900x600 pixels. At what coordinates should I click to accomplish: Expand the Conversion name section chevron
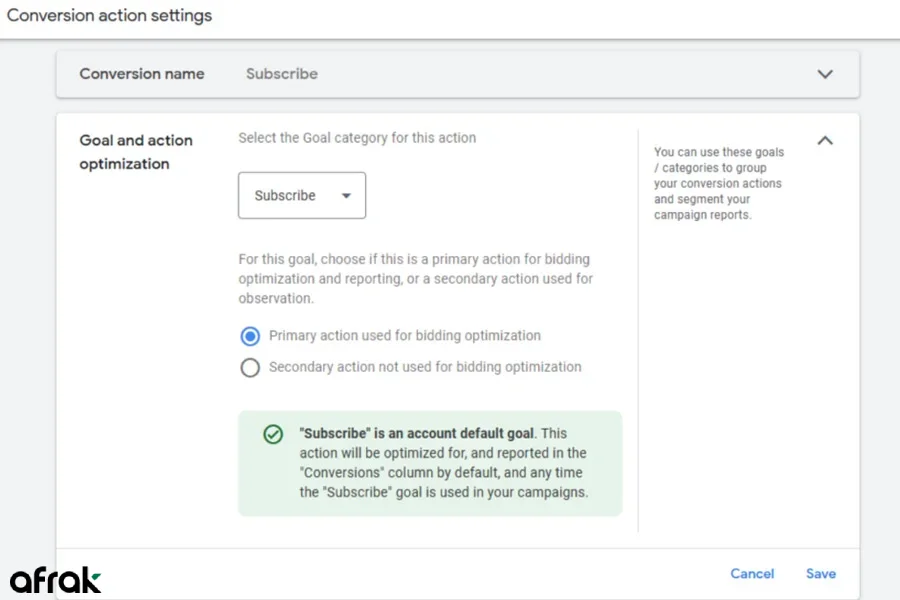pyautogui.click(x=825, y=74)
